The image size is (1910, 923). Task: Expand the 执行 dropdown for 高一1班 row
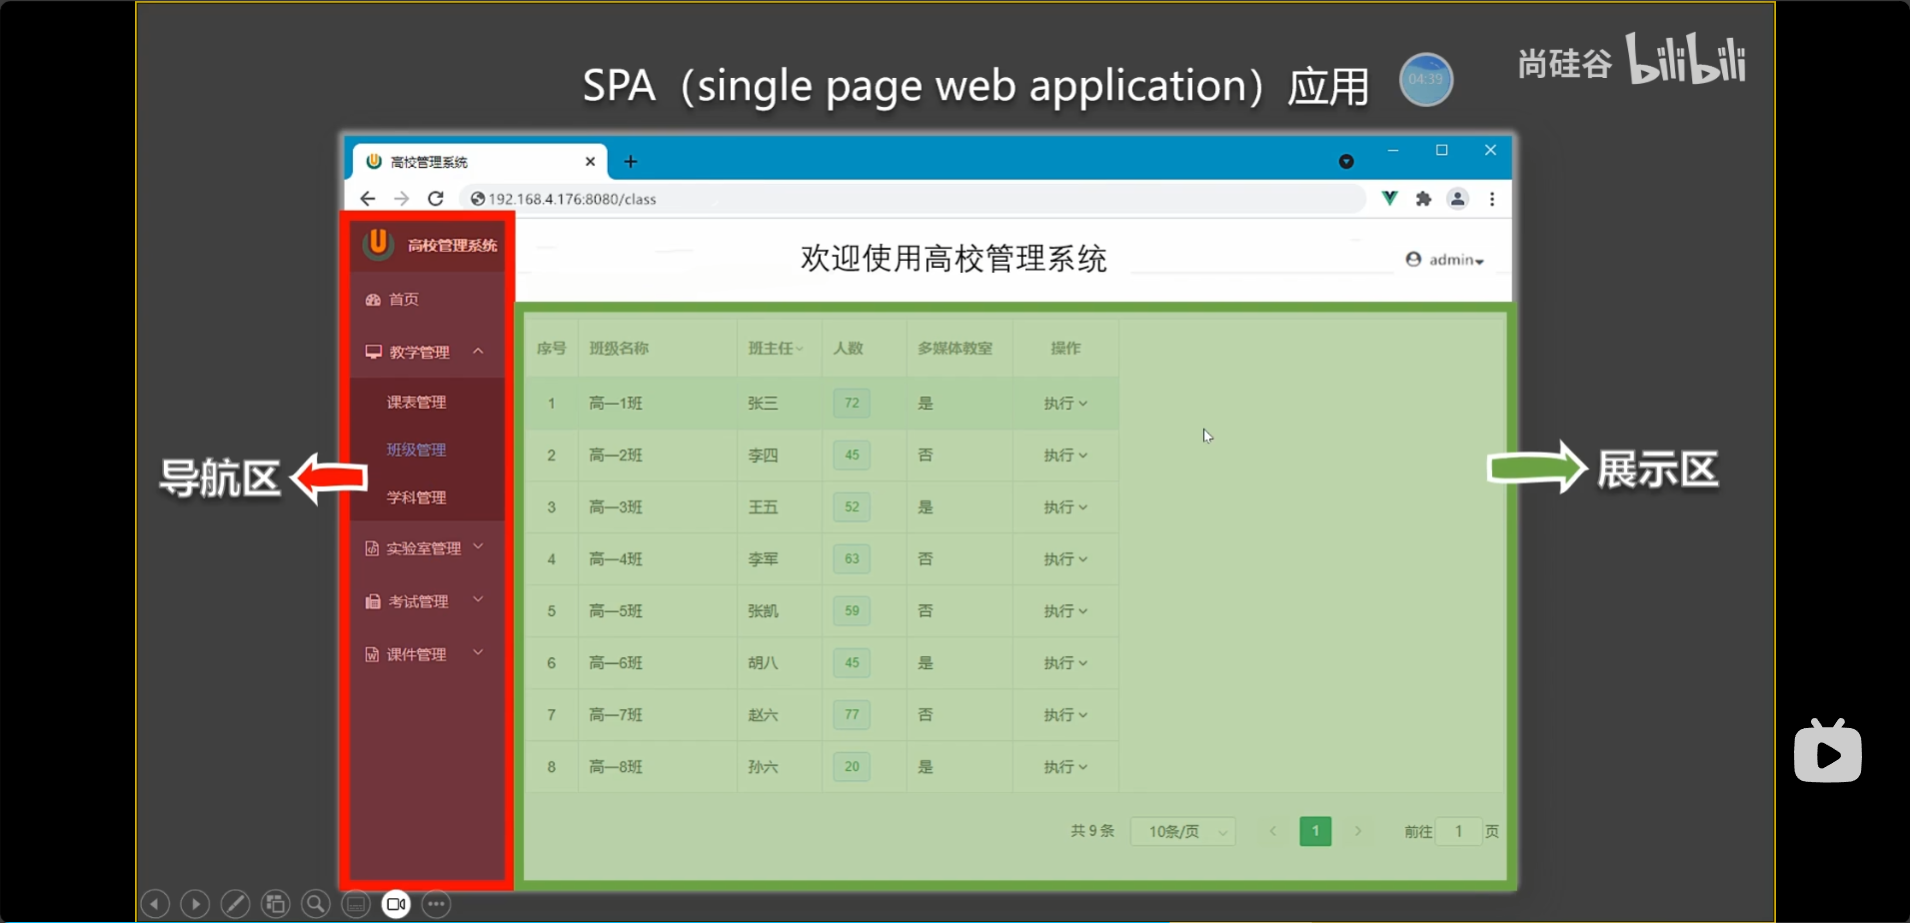1065,403
